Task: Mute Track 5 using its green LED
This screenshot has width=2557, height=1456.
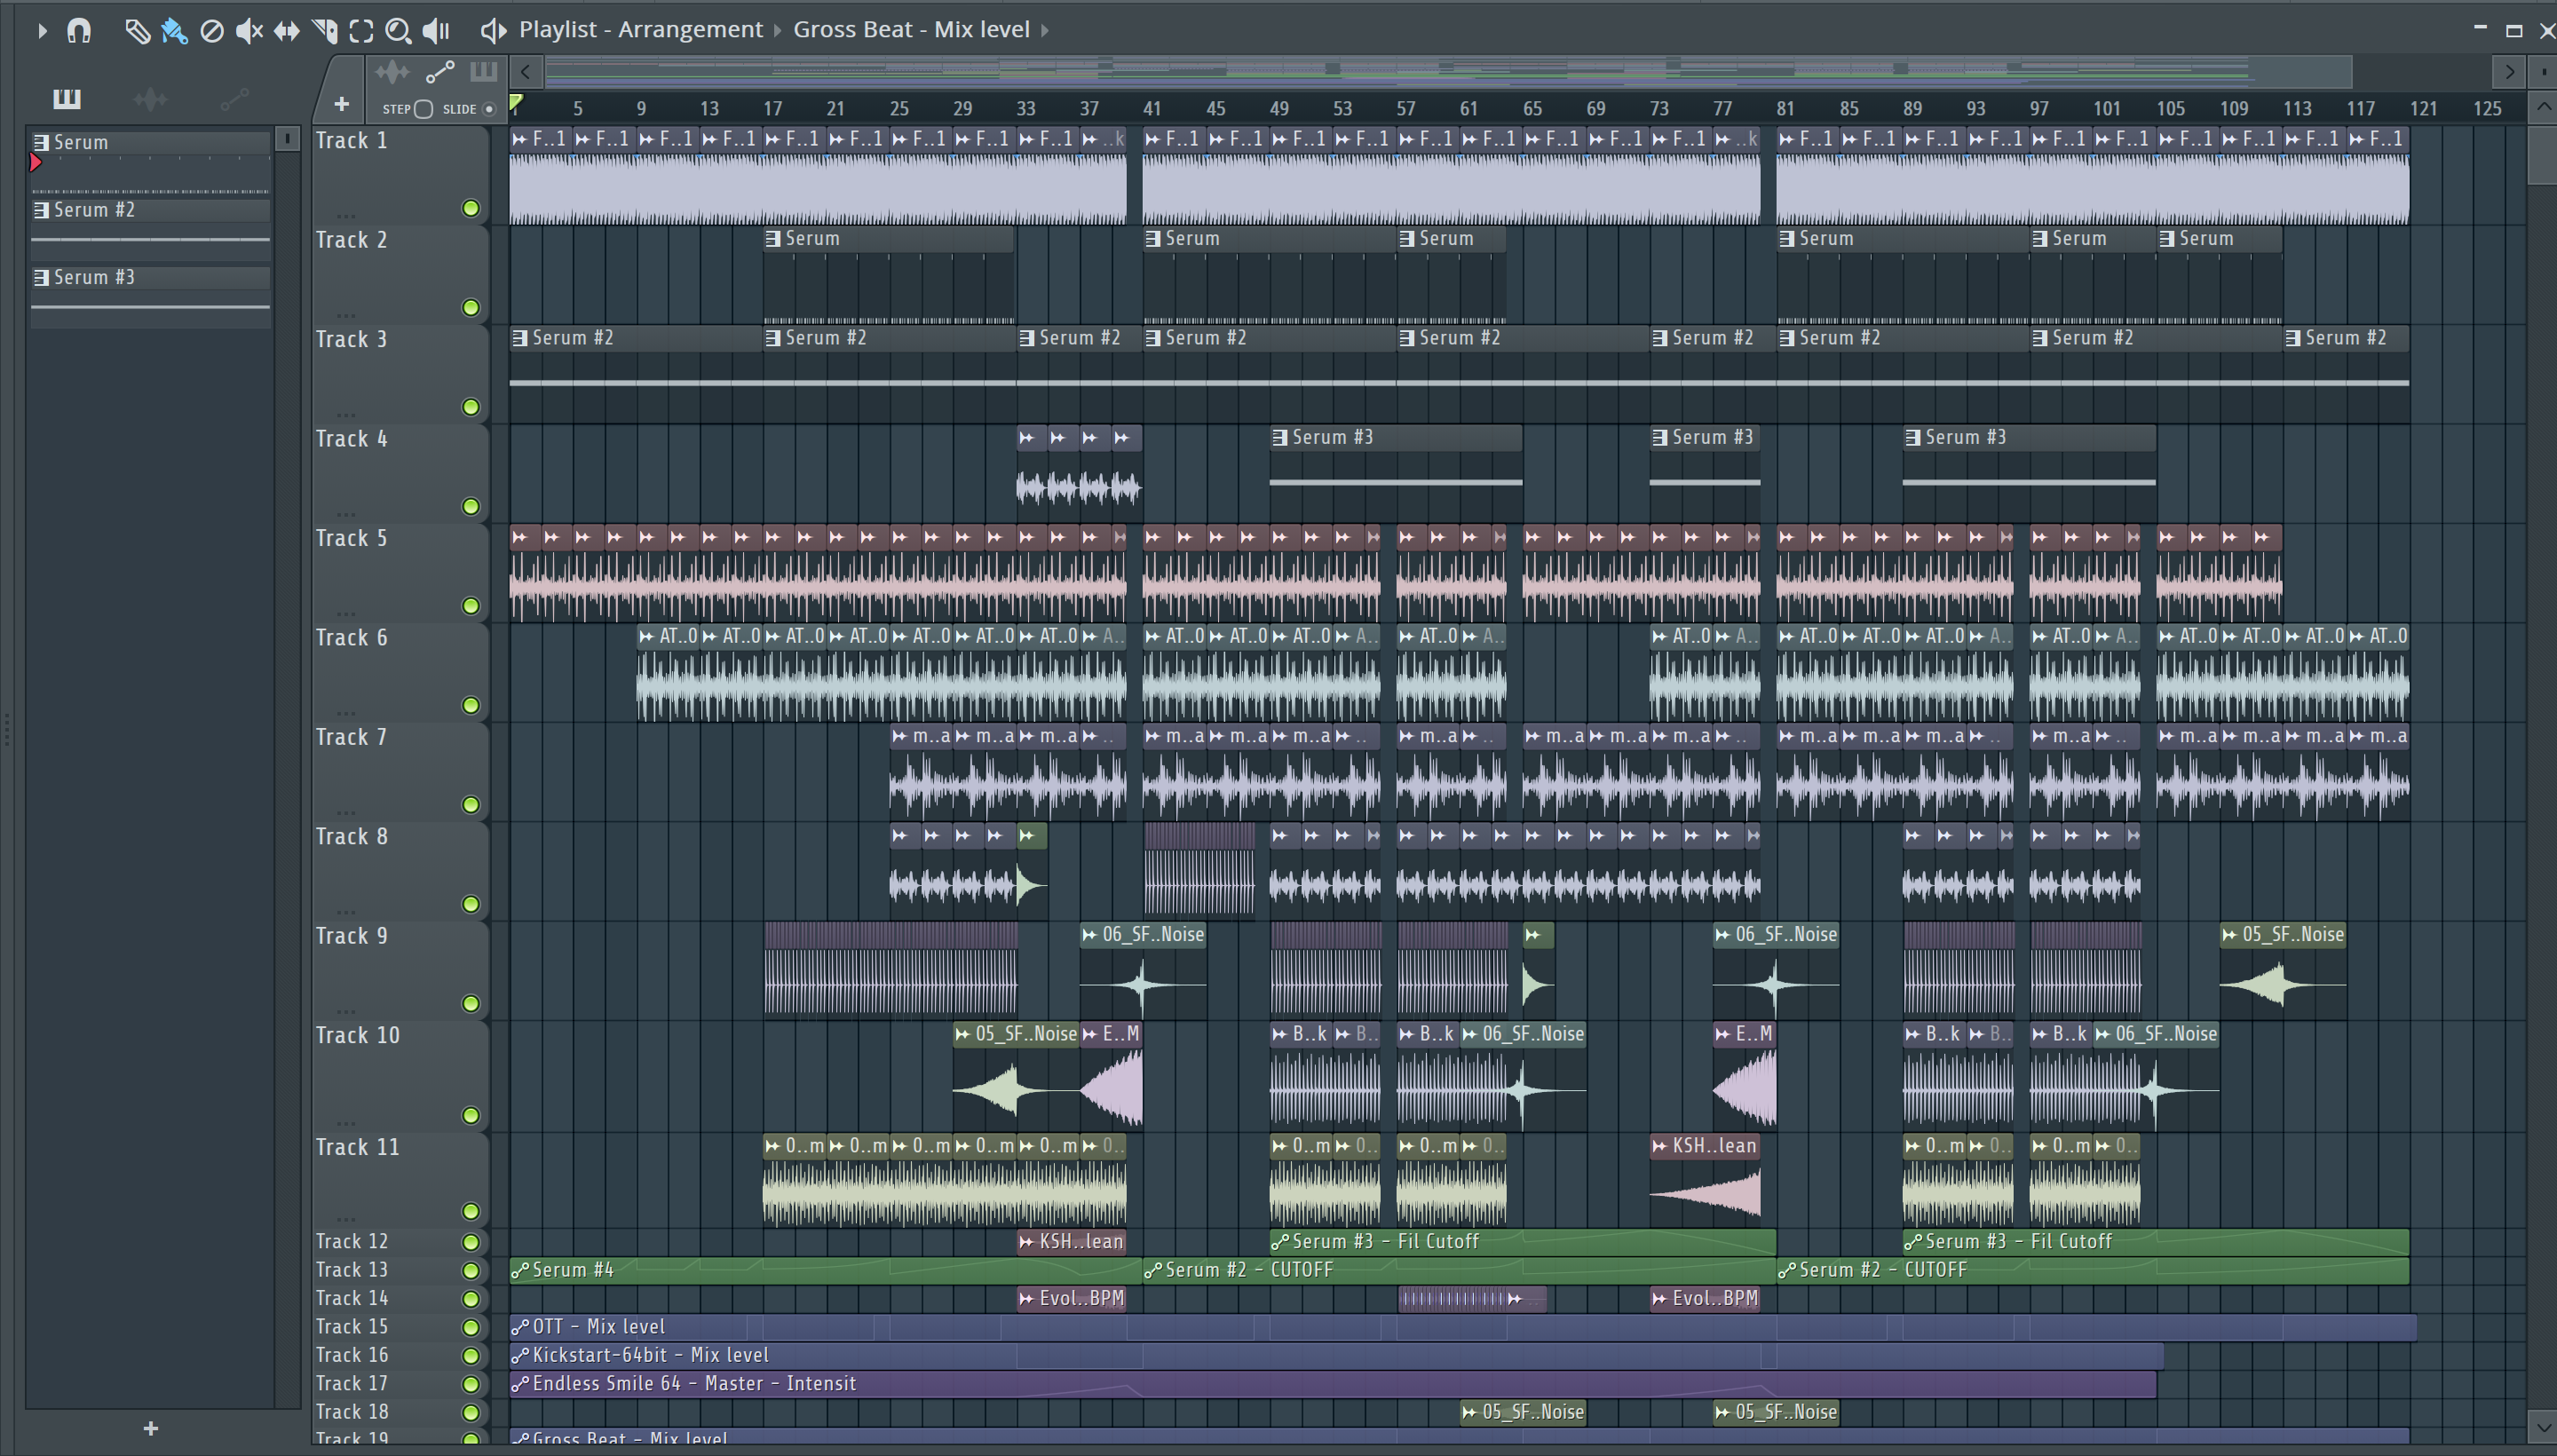Action: pyautogui.click(x=470, y=606)
